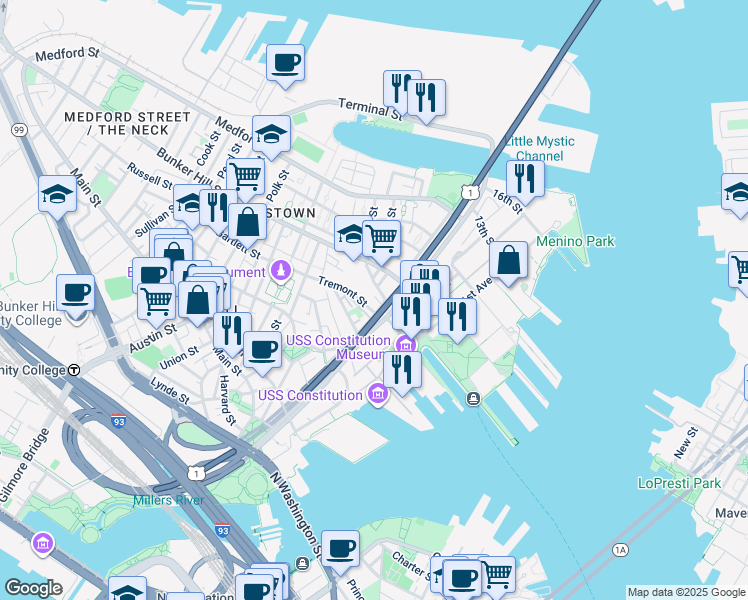Screen dimensions: 748x600
Task: Click the Map data ©2025 Google attribution
Action: (685, 592)
